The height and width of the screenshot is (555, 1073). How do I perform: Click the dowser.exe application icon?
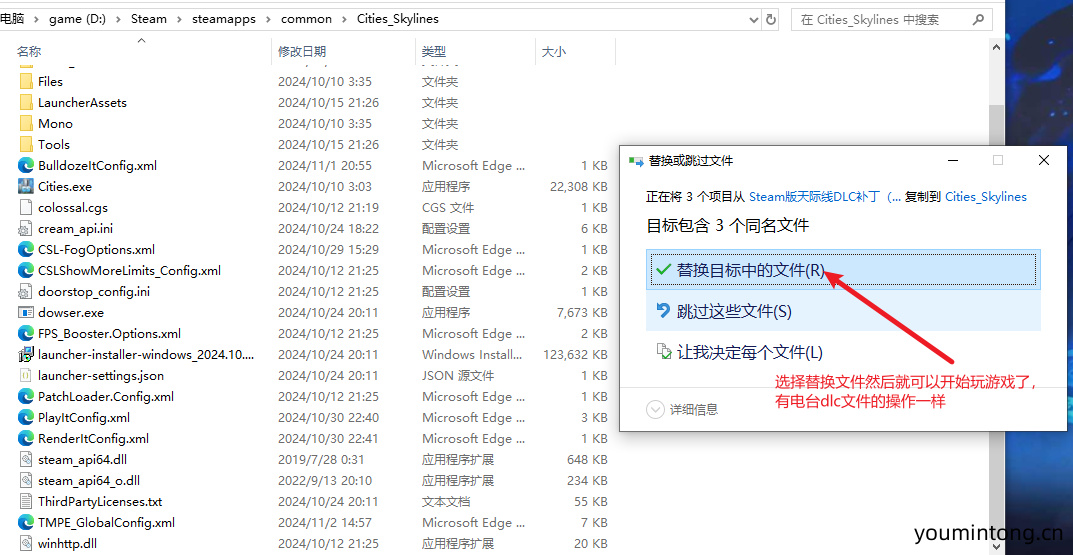(x=26, y=313)
